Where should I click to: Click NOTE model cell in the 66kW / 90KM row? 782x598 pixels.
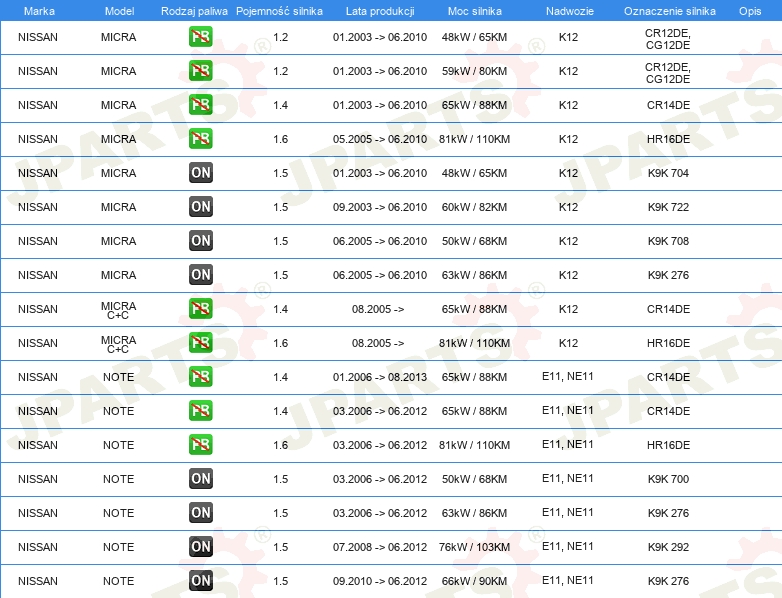[118, 581]
